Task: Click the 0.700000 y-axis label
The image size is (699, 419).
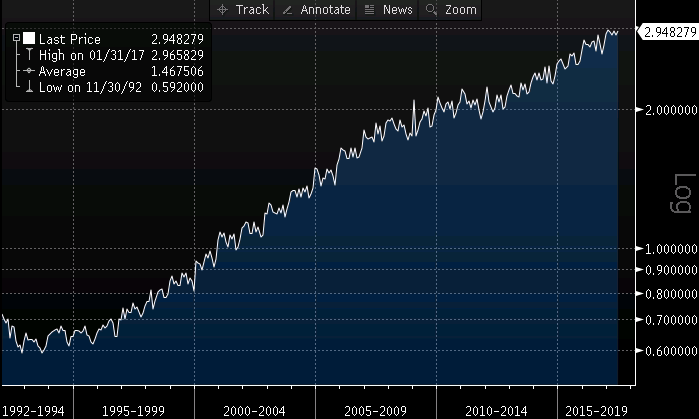Action: click(671, 320)
